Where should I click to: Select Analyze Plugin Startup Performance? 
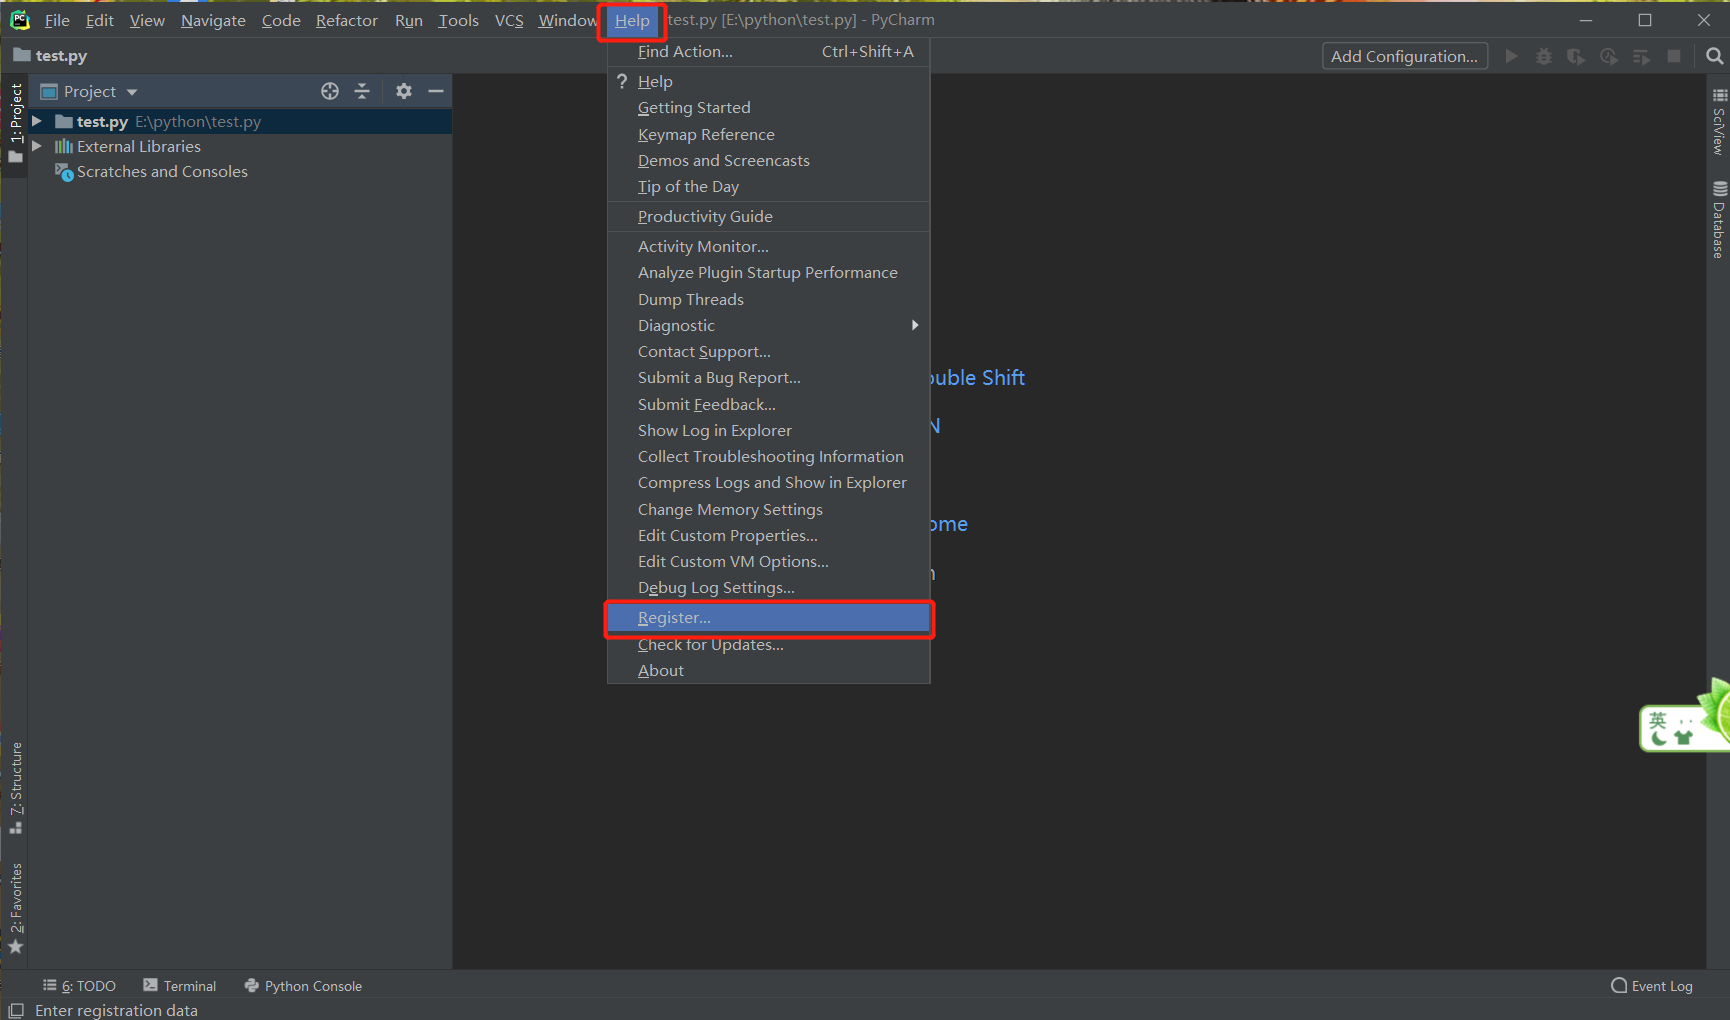click(x=768, y=272)
